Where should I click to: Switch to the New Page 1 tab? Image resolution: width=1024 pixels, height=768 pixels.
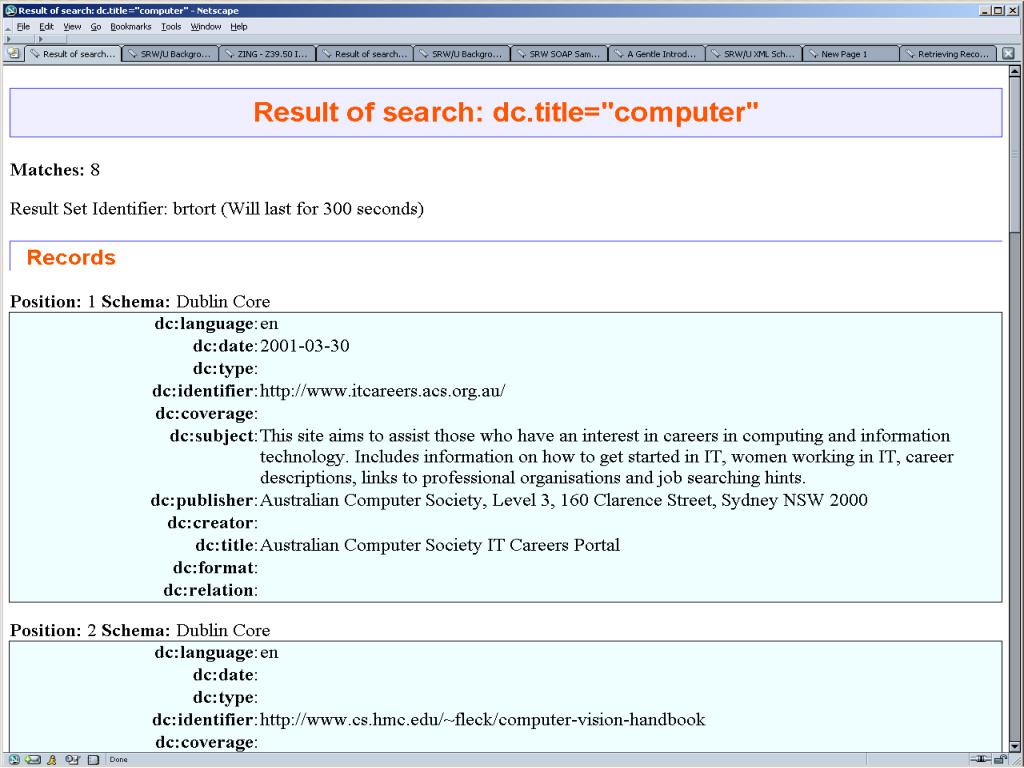point(851,54)
